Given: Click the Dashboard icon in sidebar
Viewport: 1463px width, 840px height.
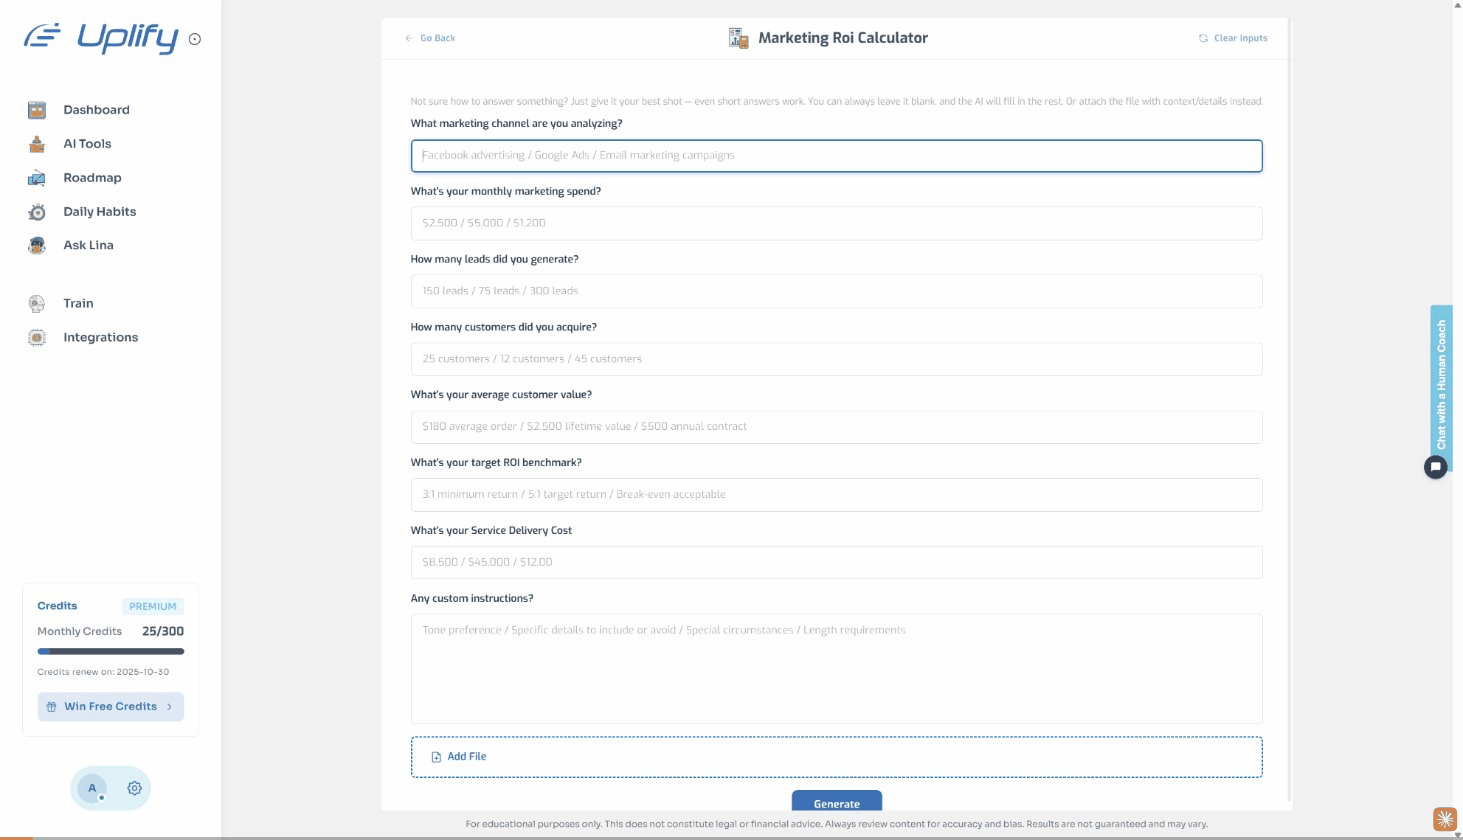Looking at the screenshot, I should click(x=37, y=110).
